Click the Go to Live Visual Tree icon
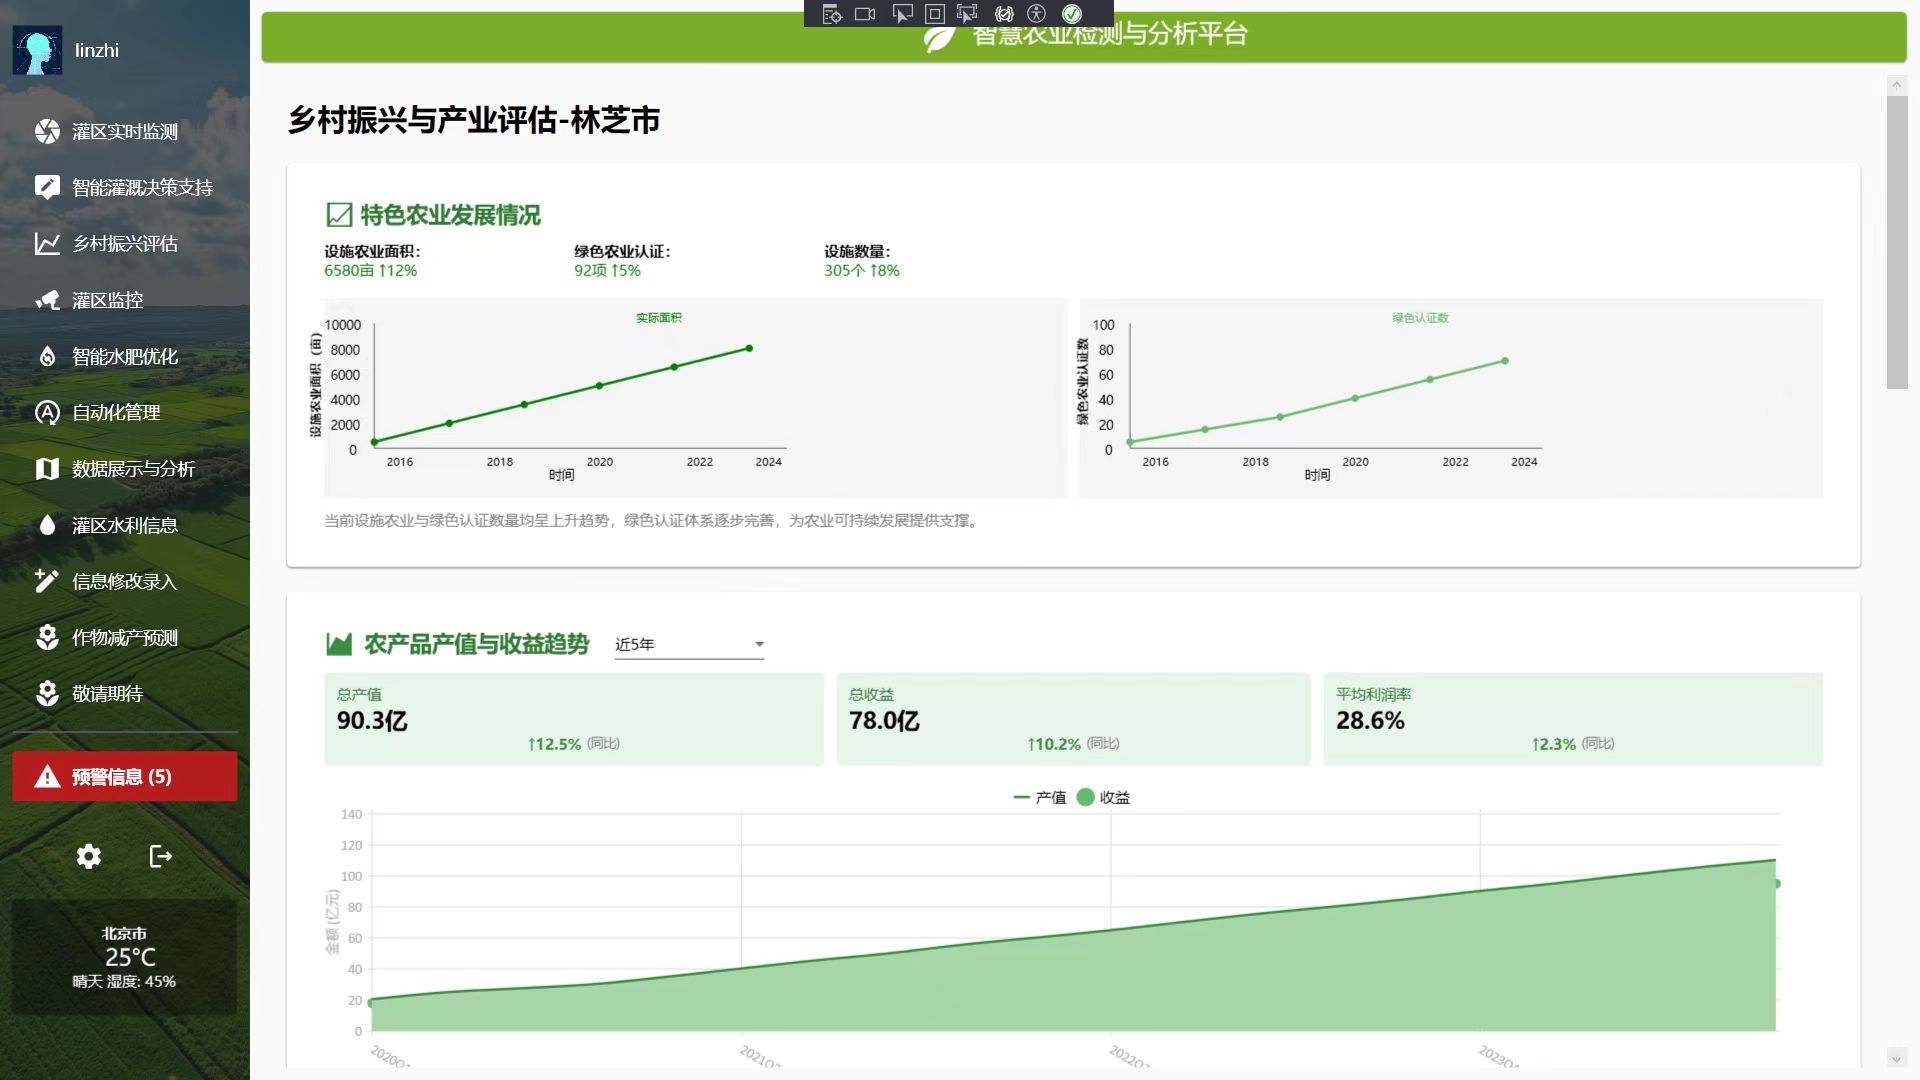The width and height of the screenshot is (1920, 1080). tap(832, 14)
